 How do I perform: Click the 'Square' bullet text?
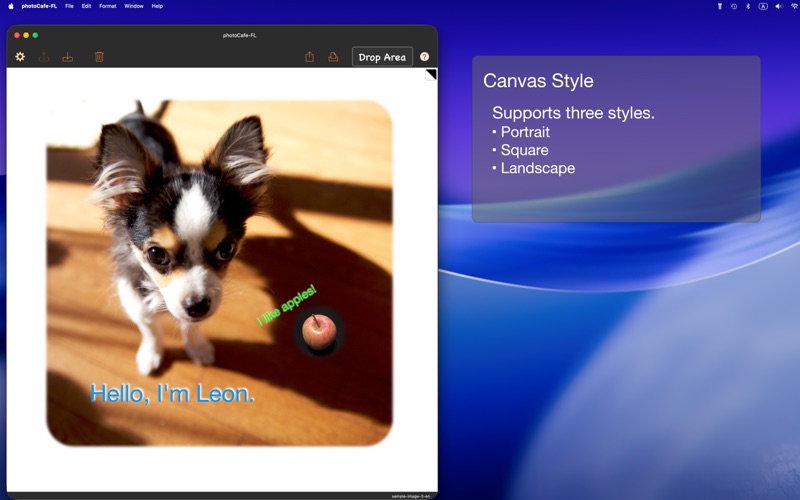pyautogui.click(x=524, y=150)
